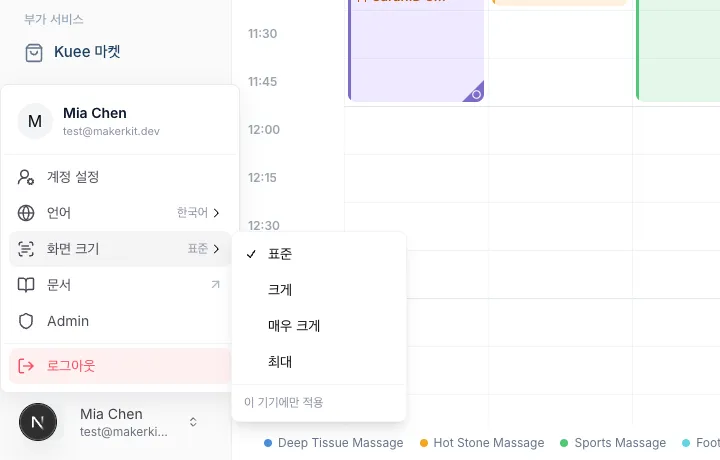720x460 pixels.
Task: Click the M avatar circle in profile header
Action: tap(35, 121)
